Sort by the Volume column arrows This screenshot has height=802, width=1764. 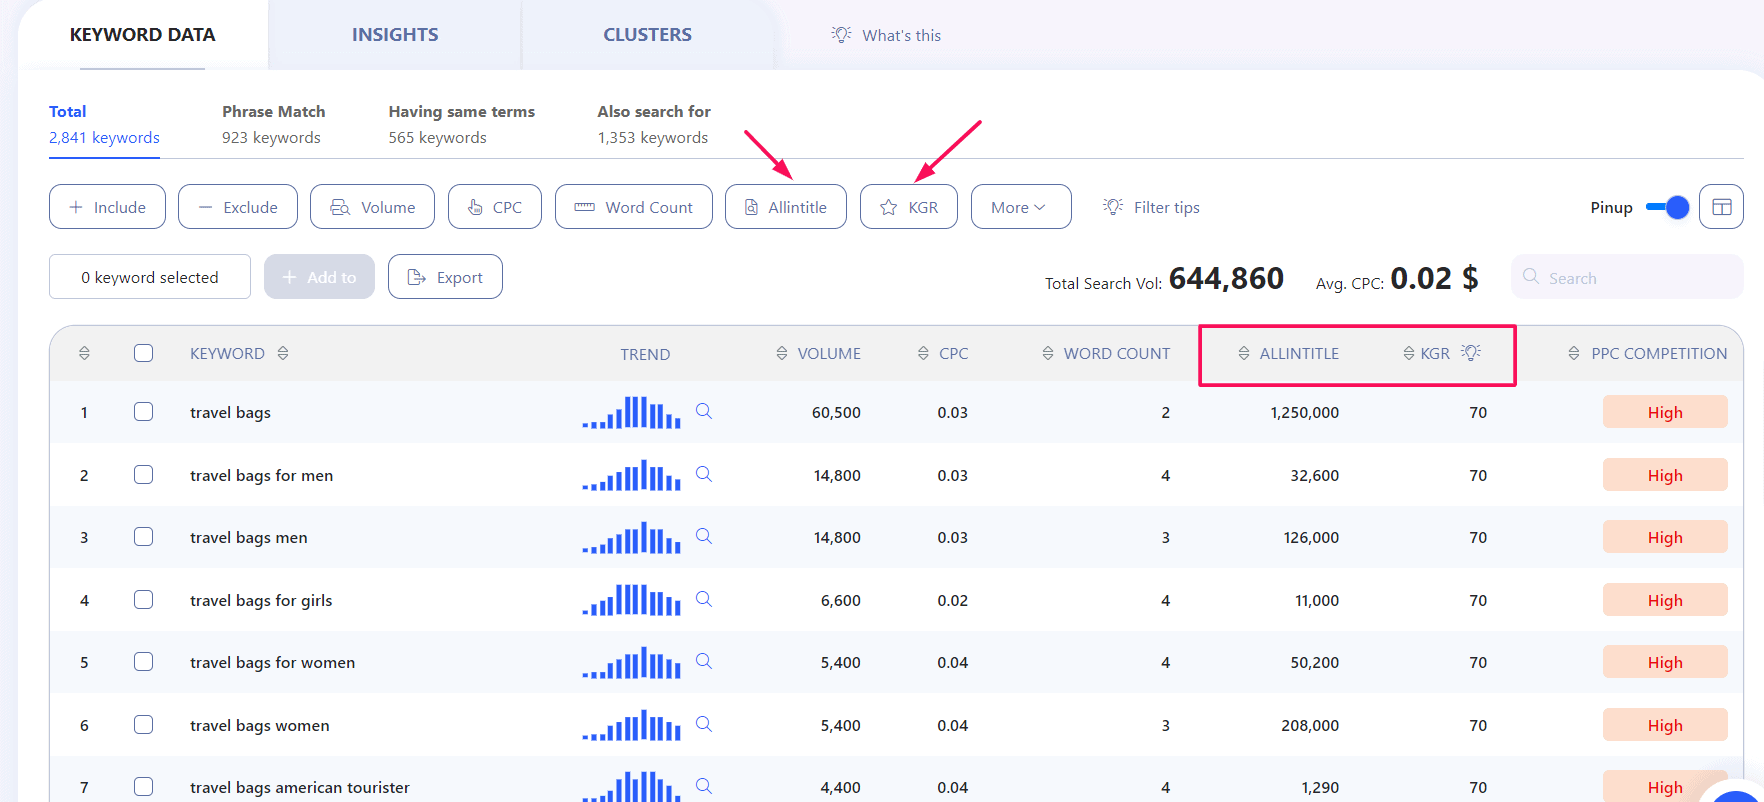coord(782,353)
